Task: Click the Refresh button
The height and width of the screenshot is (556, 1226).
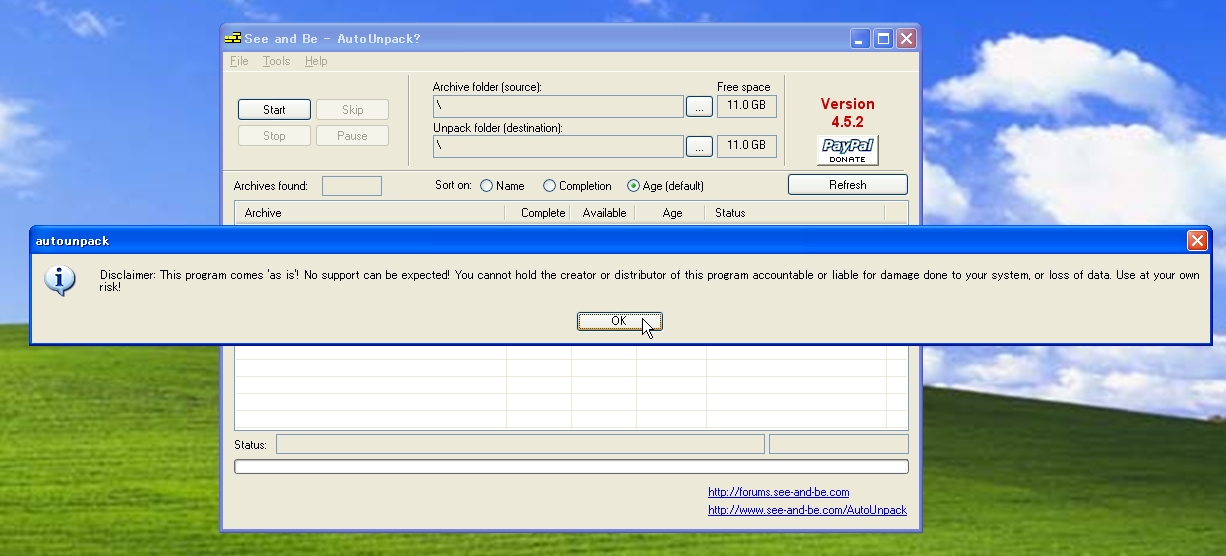Action: coord(847,185)
